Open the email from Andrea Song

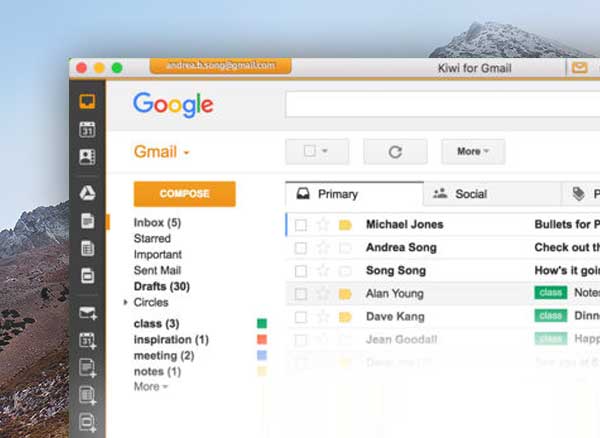pyautogui.click(x=443, y=248)
